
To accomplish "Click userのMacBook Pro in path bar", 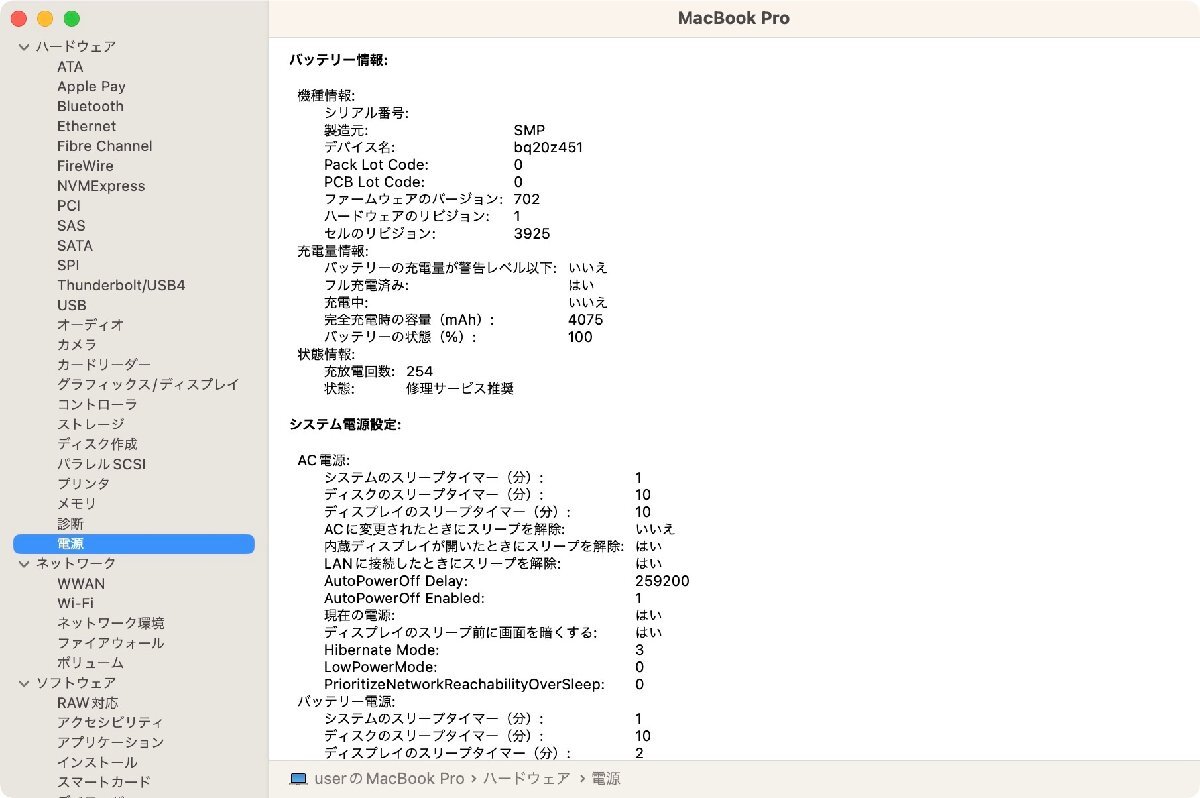I will 389,778.
